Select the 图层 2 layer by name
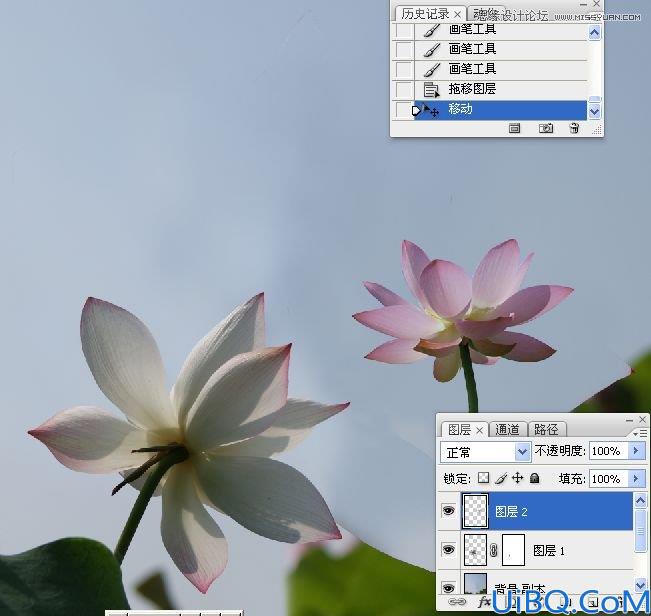651x616 pixels. pyautogui.click(x=511, y=511)
